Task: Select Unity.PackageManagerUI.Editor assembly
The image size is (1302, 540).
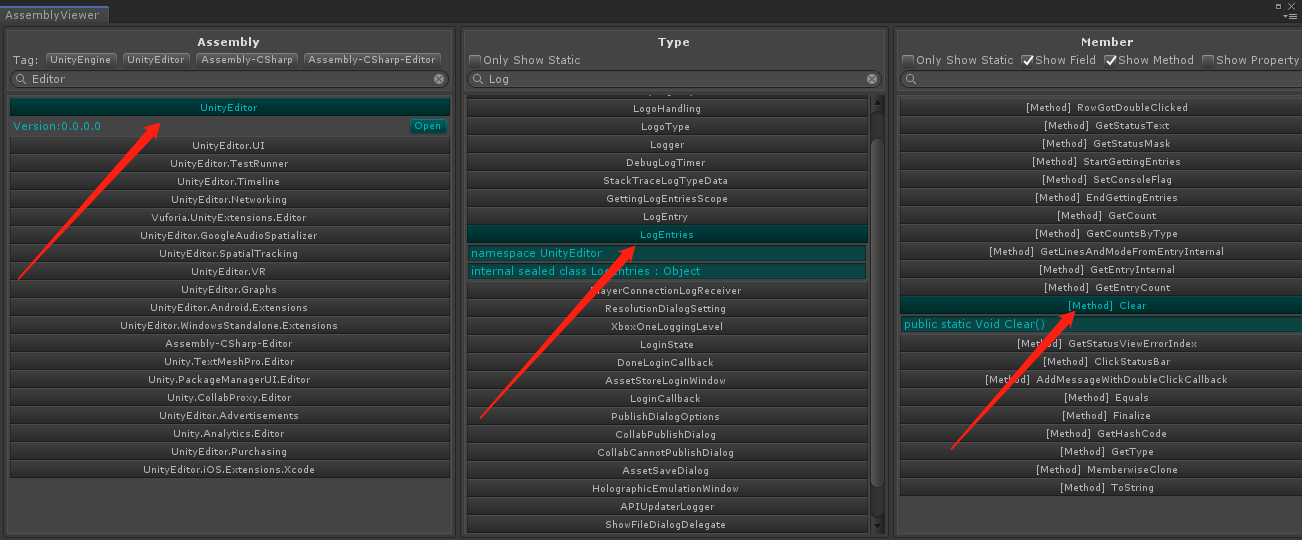Action: point(229,379)
